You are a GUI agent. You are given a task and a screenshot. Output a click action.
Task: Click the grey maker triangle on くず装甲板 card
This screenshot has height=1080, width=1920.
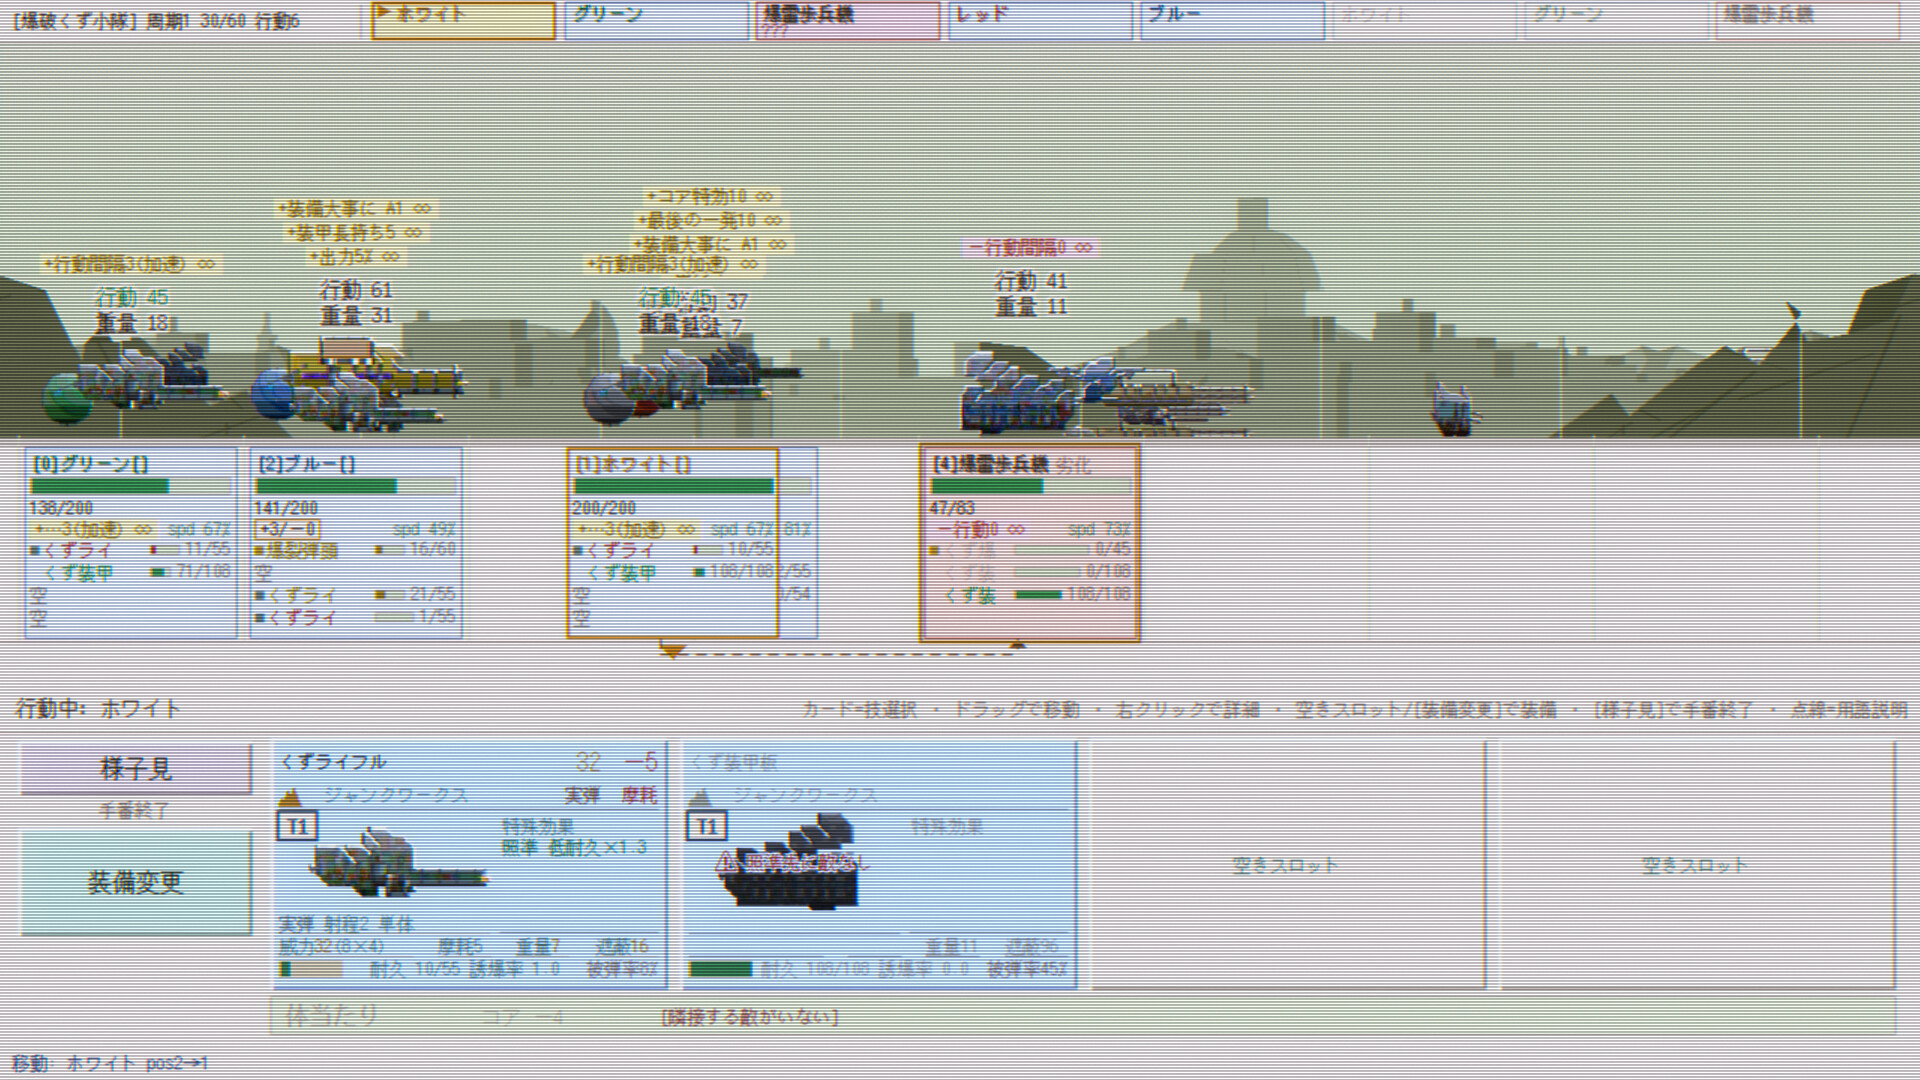point(700,797)
